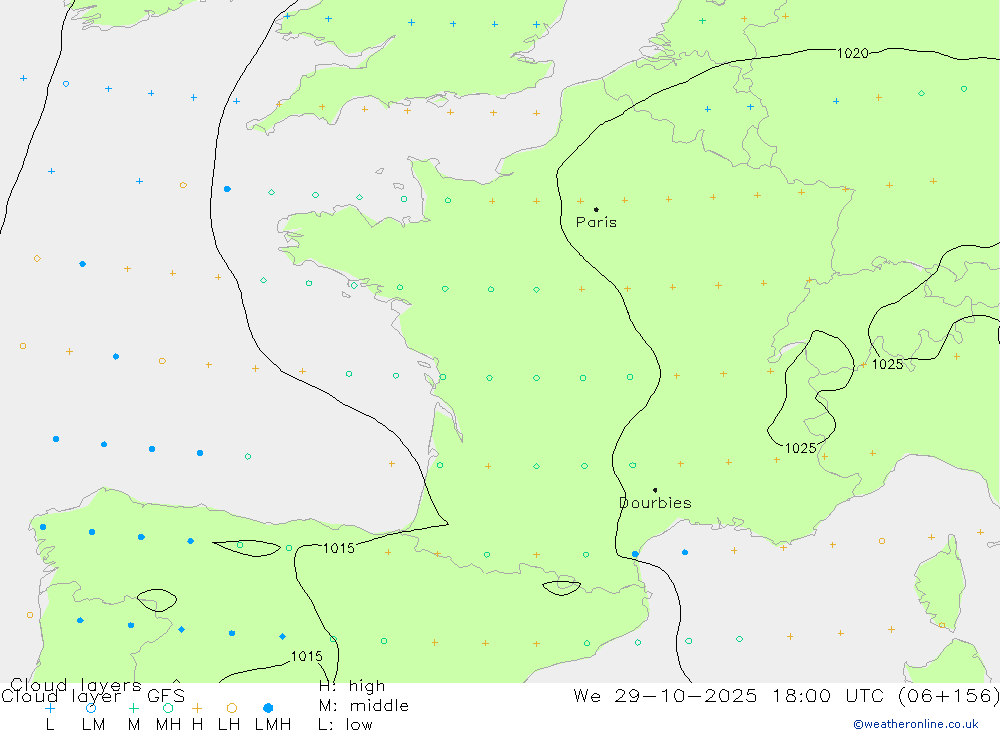Click the 1015 isobar label near the Pyrenees coast

click(339, 548)
